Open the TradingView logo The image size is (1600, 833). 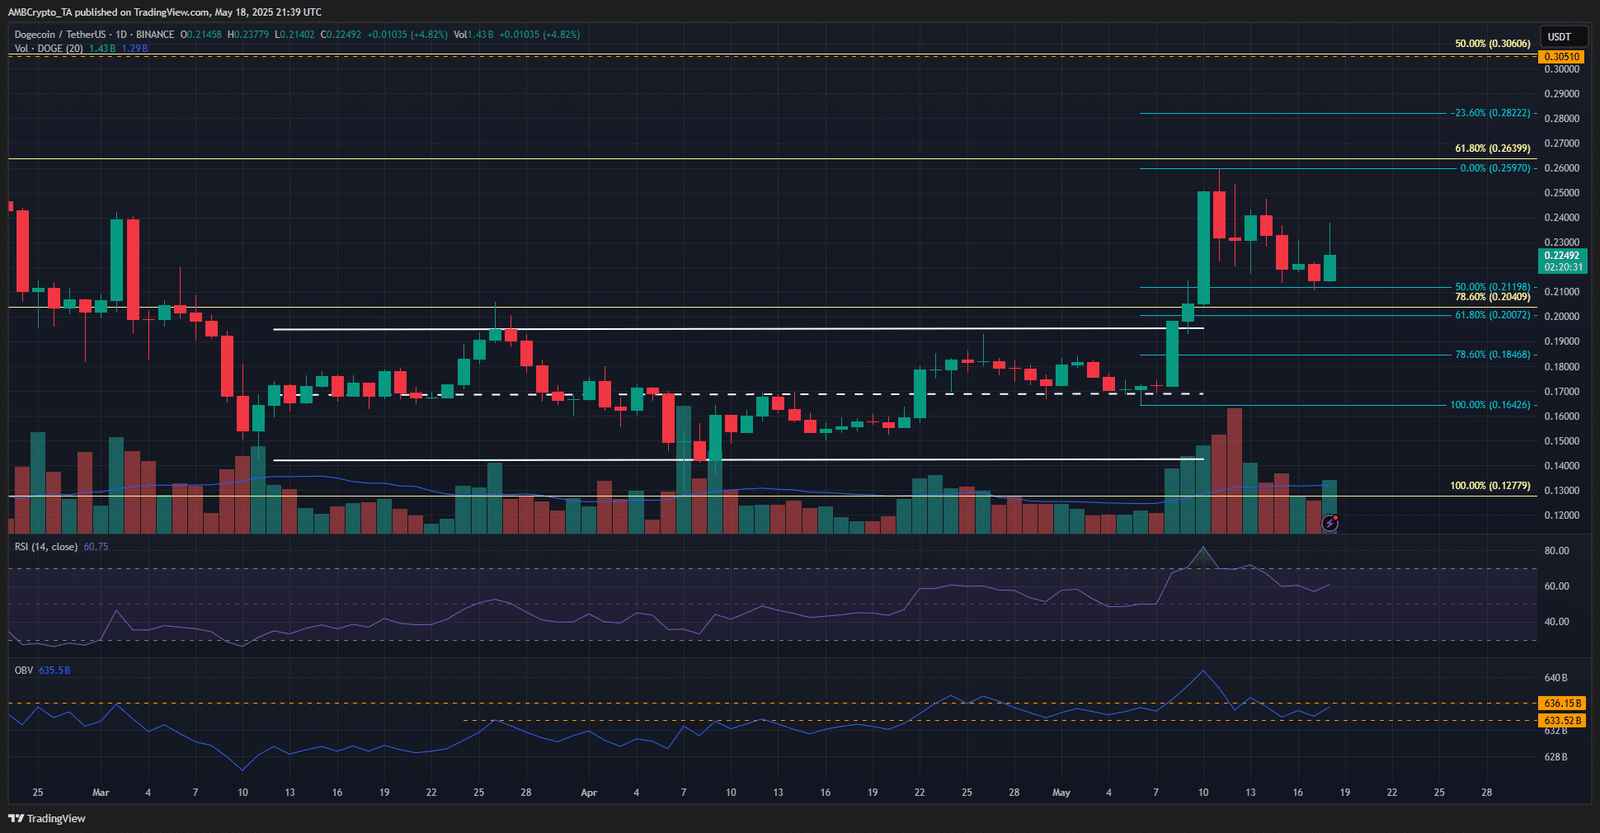(x=47, y=818)
